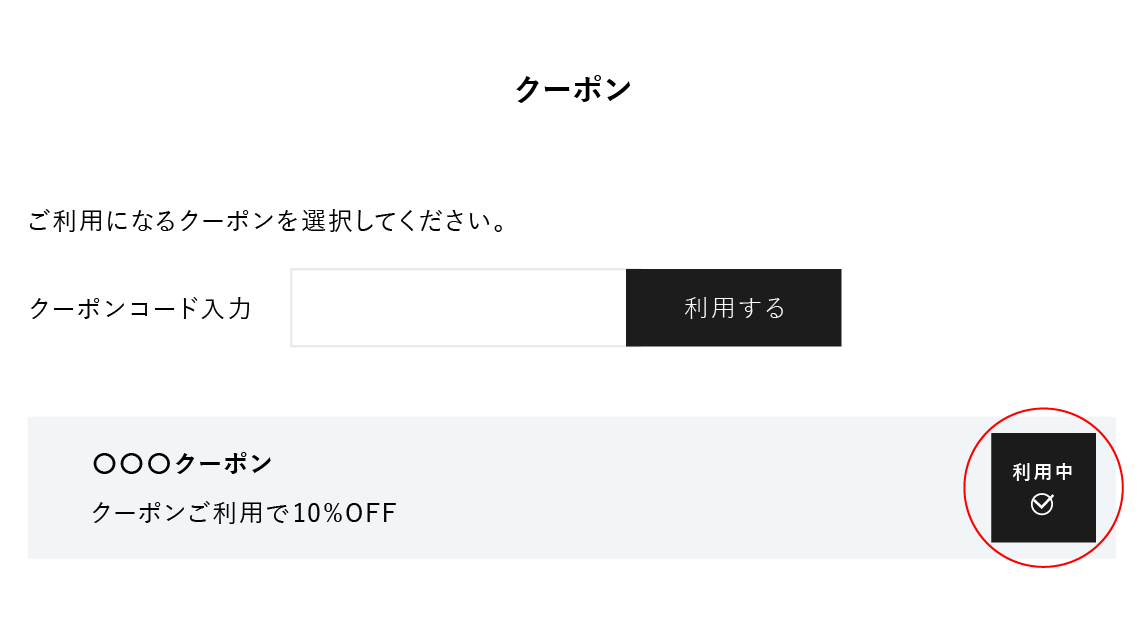This screenshot has width=1147, height=626.
Task: Click the 利用中 text on the black button
Action: [x=1043, y=472]
